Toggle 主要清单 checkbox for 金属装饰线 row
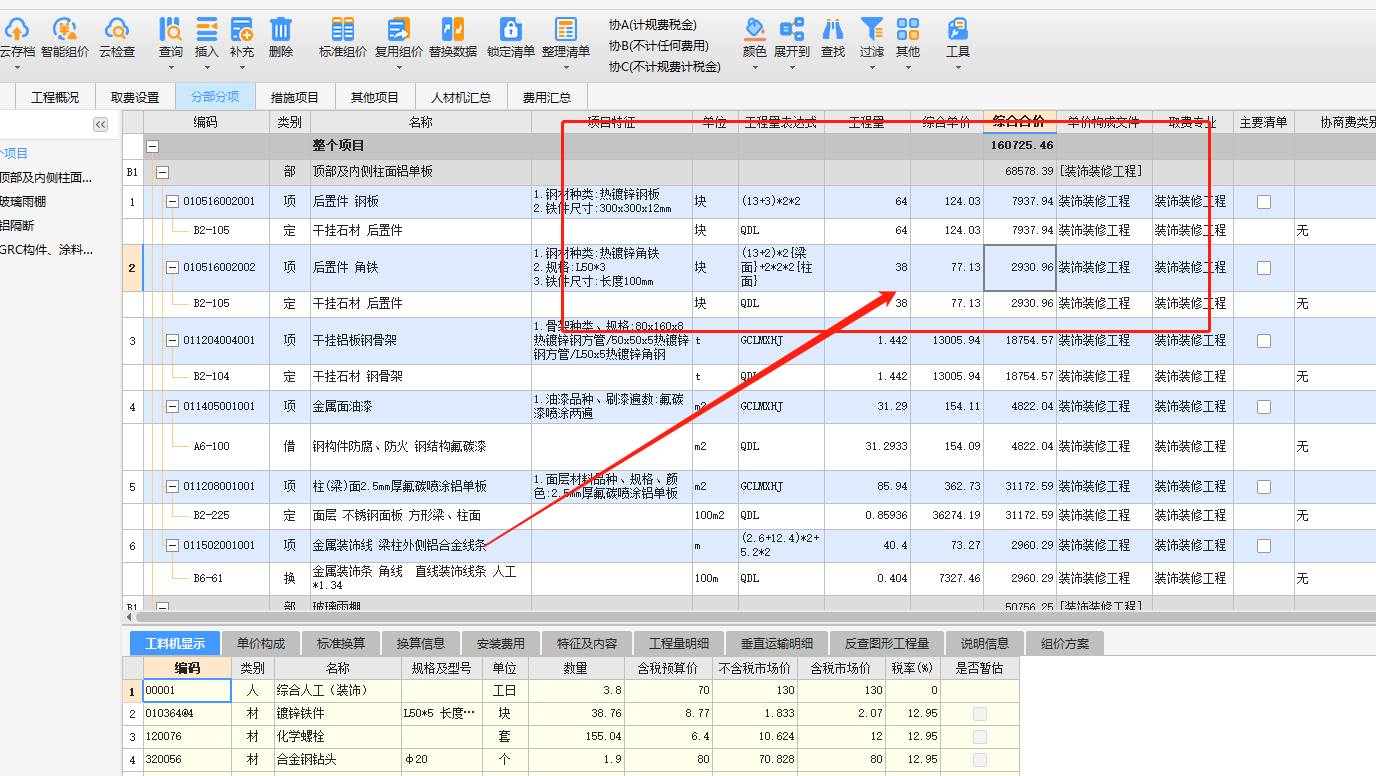This screenshot has width=1376, height=776. click(x=1264, y=546)
